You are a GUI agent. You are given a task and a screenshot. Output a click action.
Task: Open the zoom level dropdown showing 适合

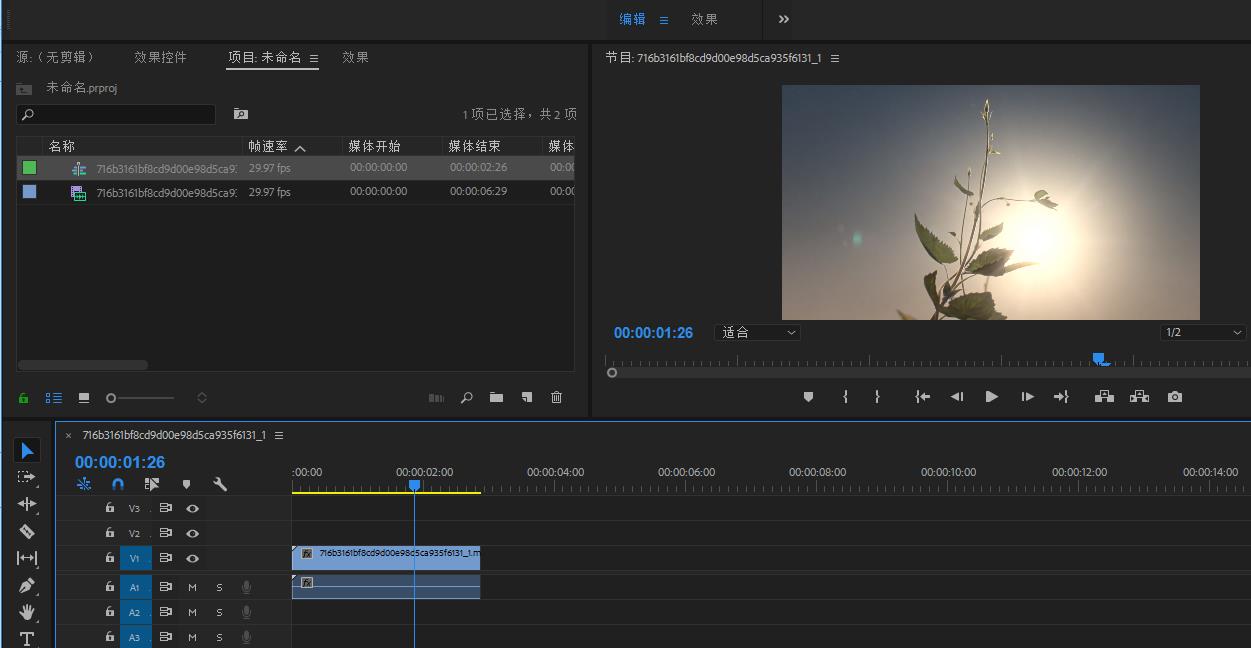[x=757, y=332]
